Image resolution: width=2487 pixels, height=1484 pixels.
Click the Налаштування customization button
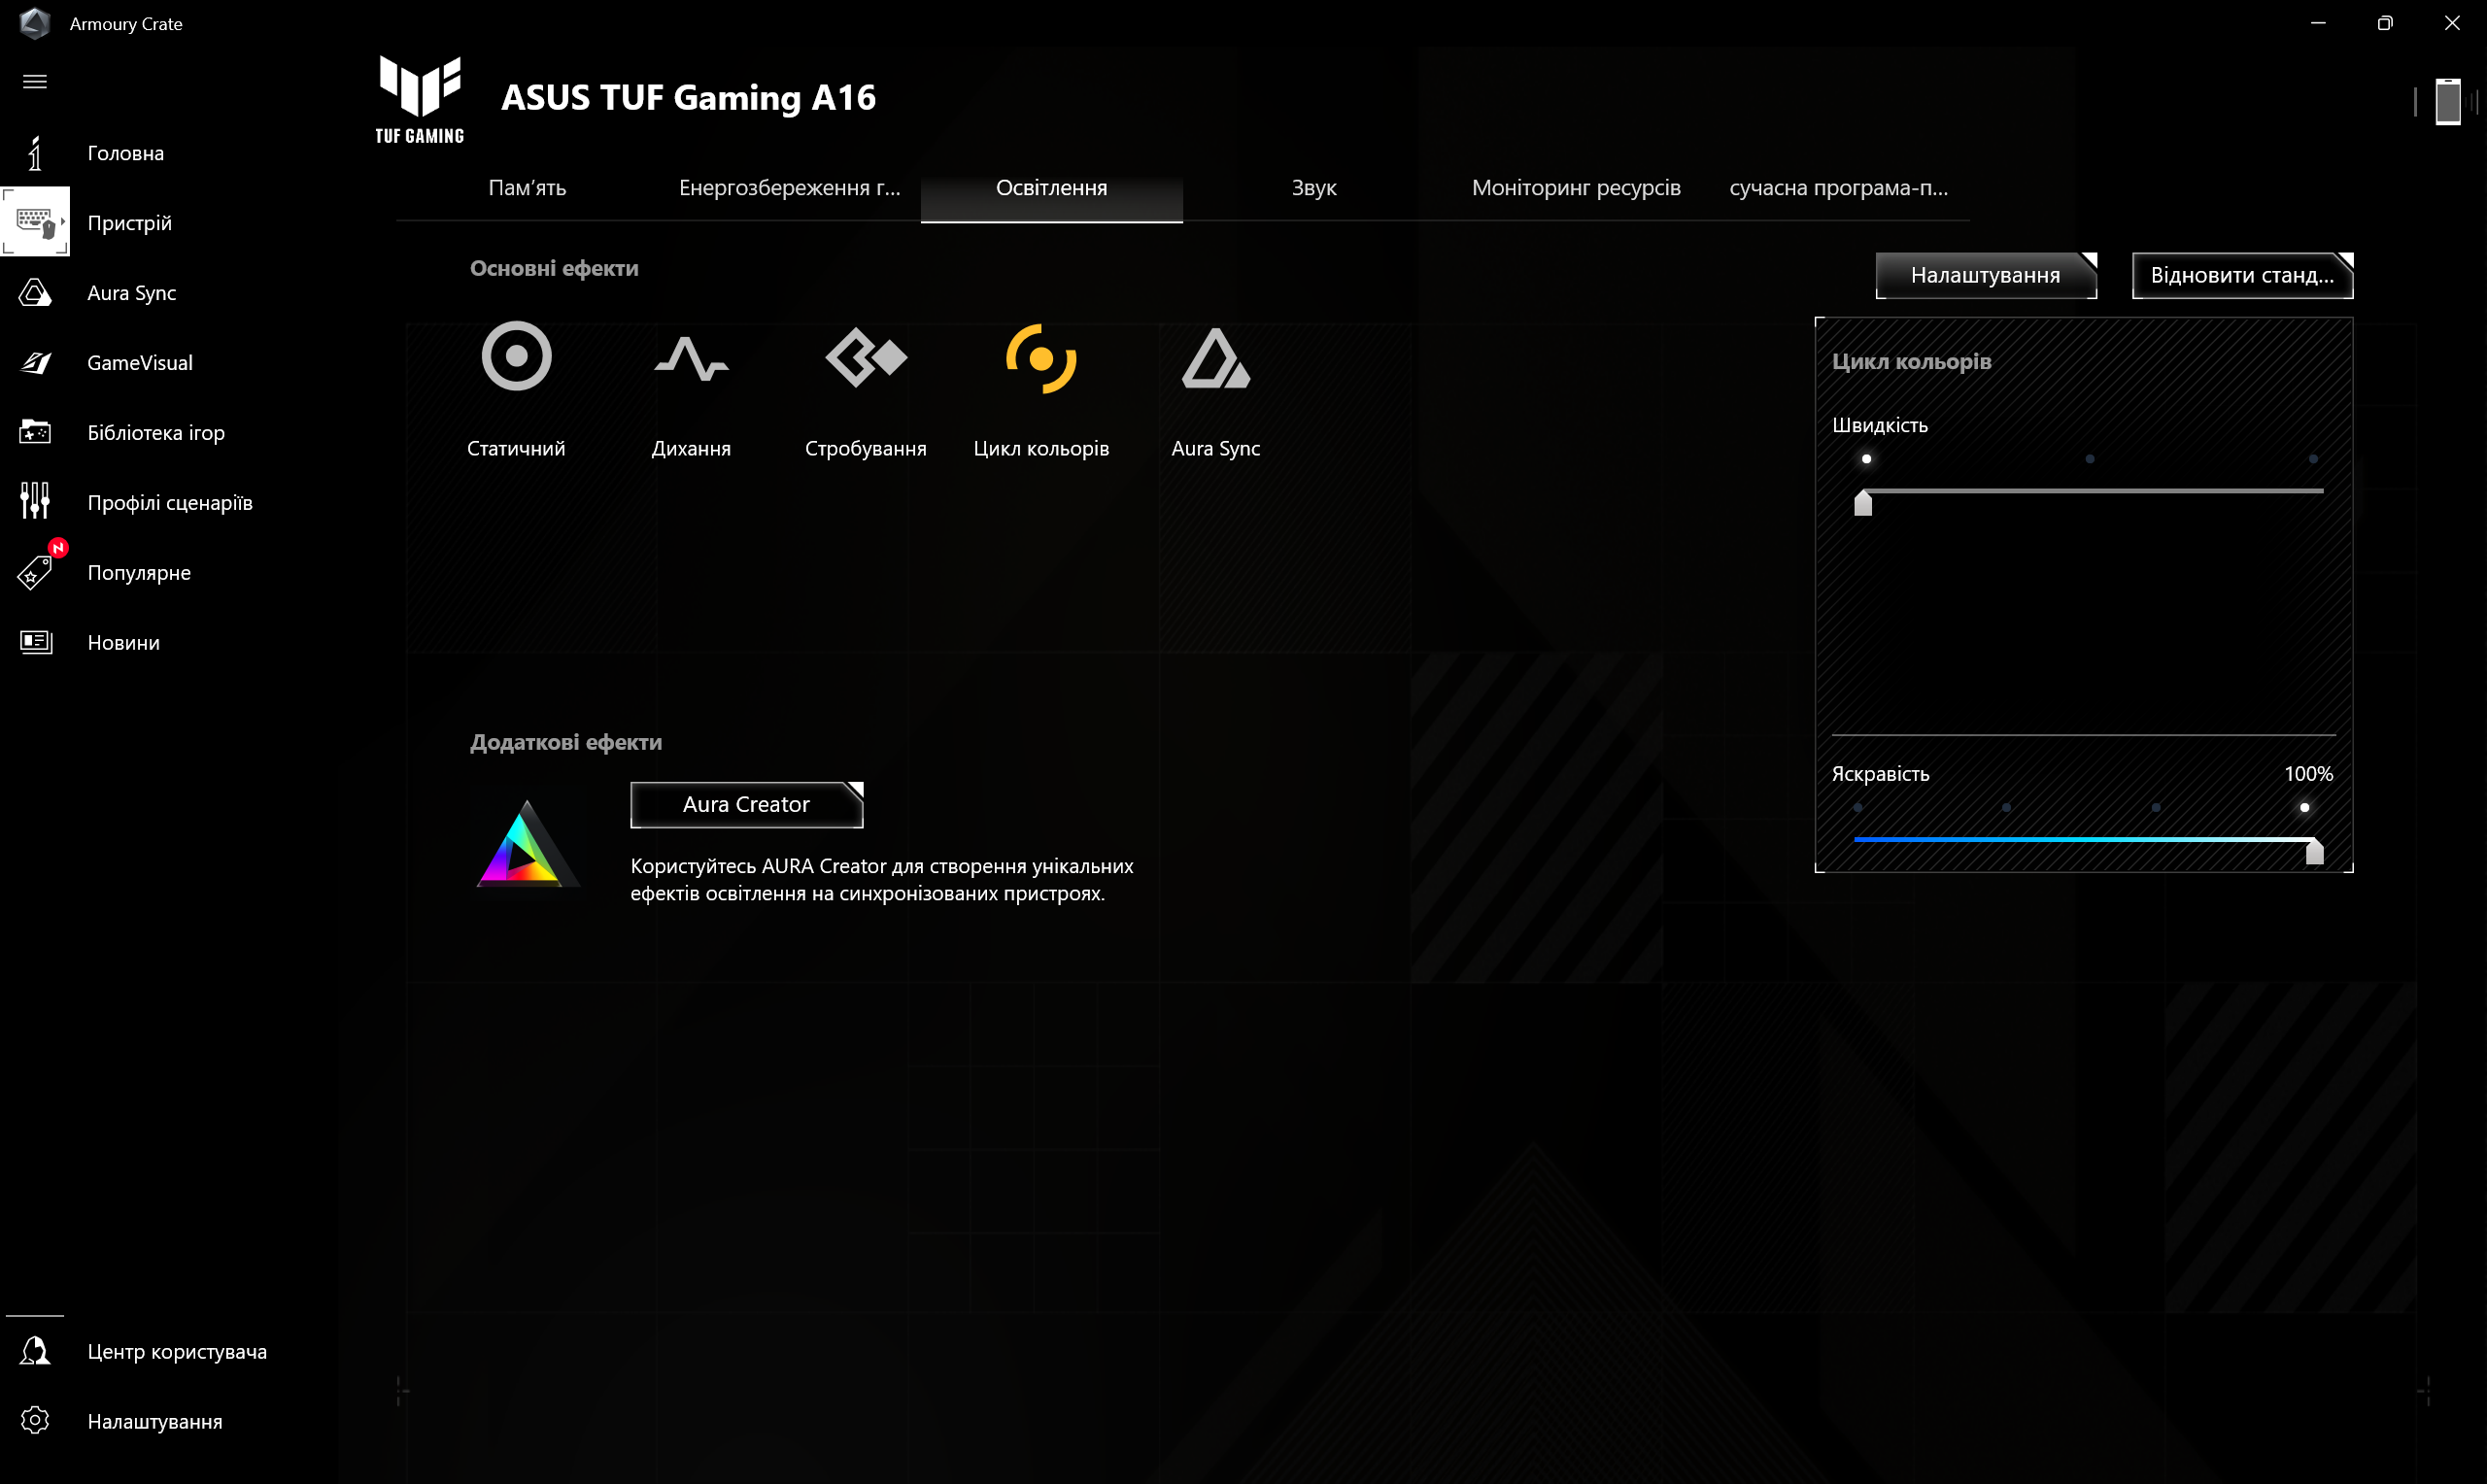tap(1986, 275)
